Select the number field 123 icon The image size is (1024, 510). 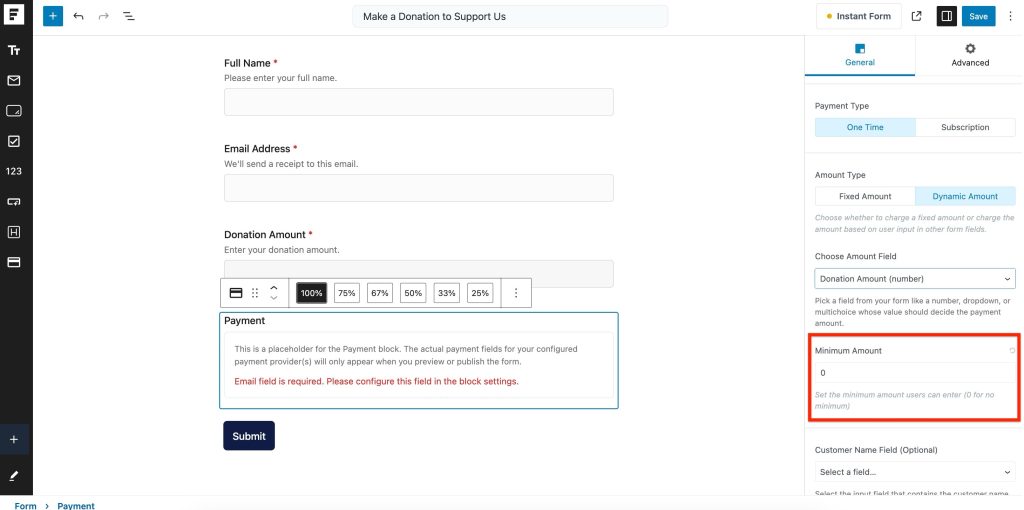coord(14,171)
